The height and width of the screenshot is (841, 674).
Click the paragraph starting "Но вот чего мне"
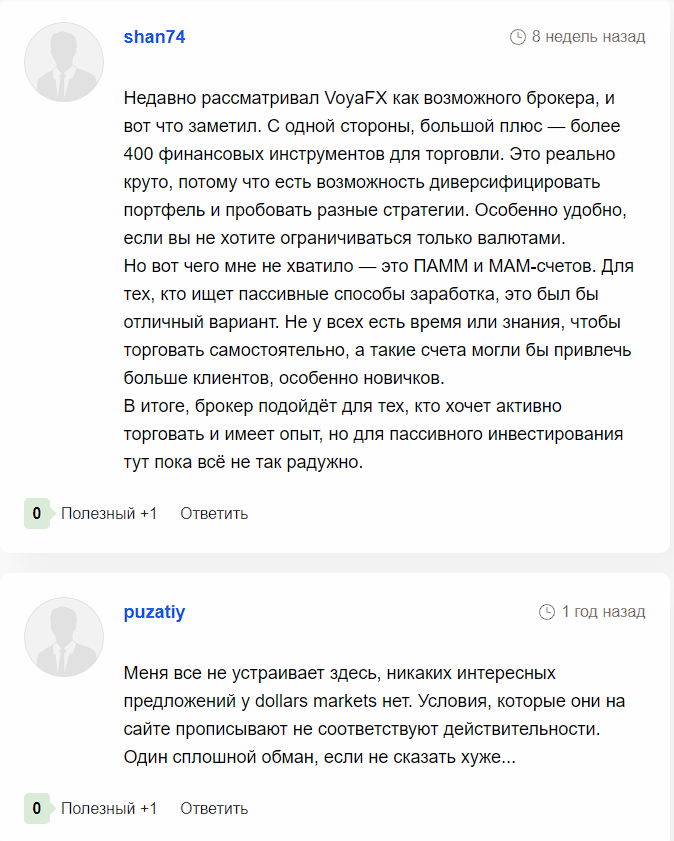click(379, 322)
